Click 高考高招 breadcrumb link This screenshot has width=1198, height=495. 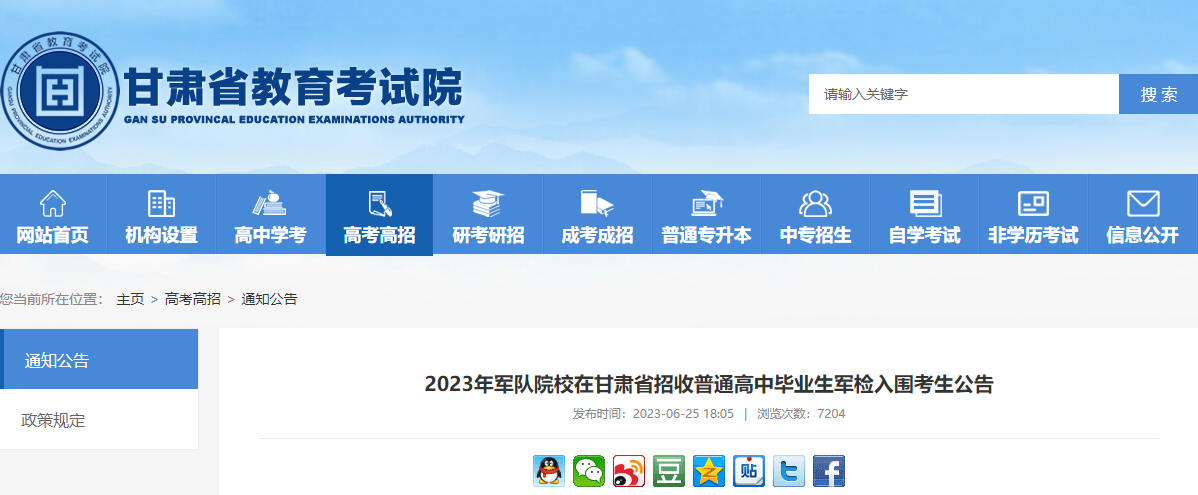click(193, 299)
